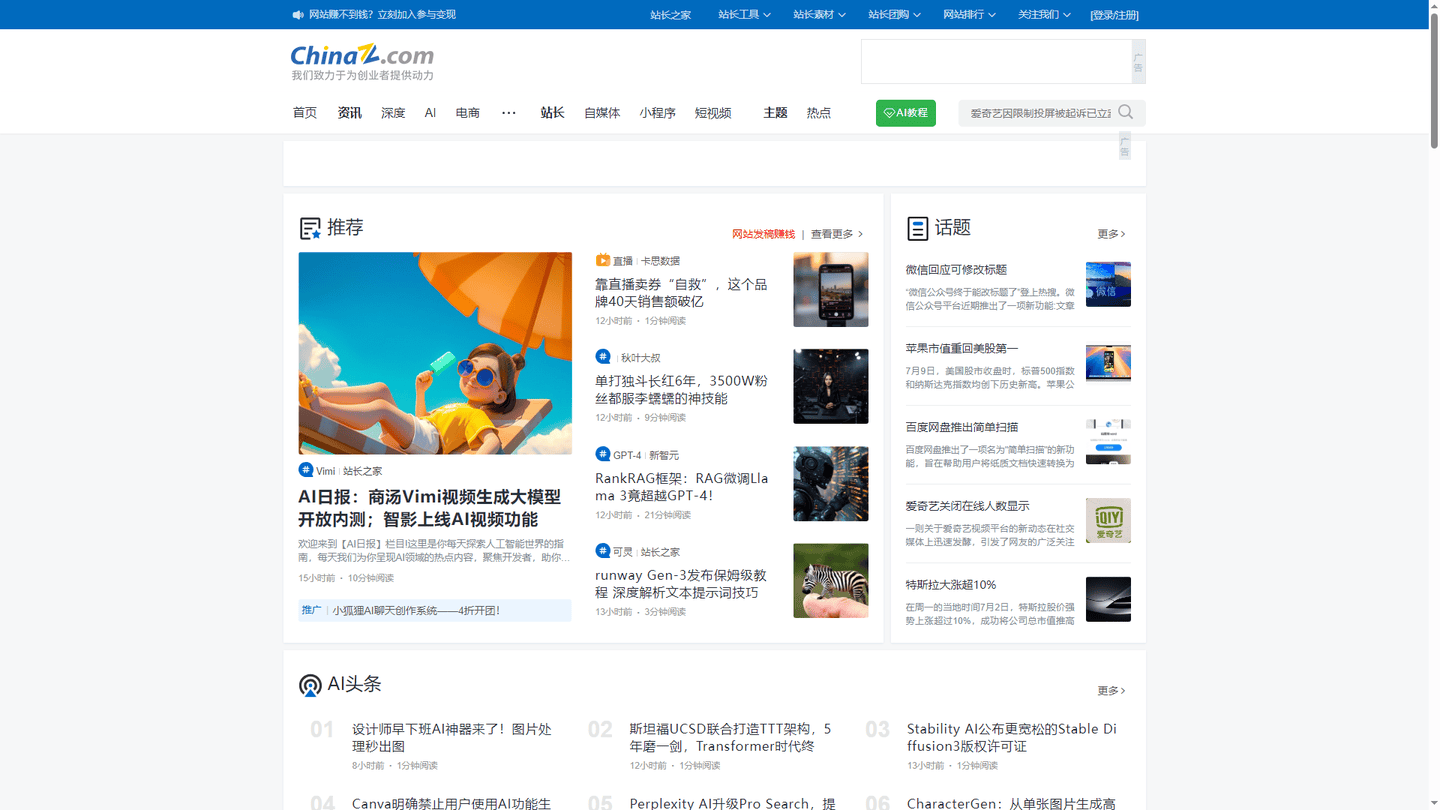Screen dimensions: 1440x810
Task: Open the 热点 nav item
Action: (819, 113)
